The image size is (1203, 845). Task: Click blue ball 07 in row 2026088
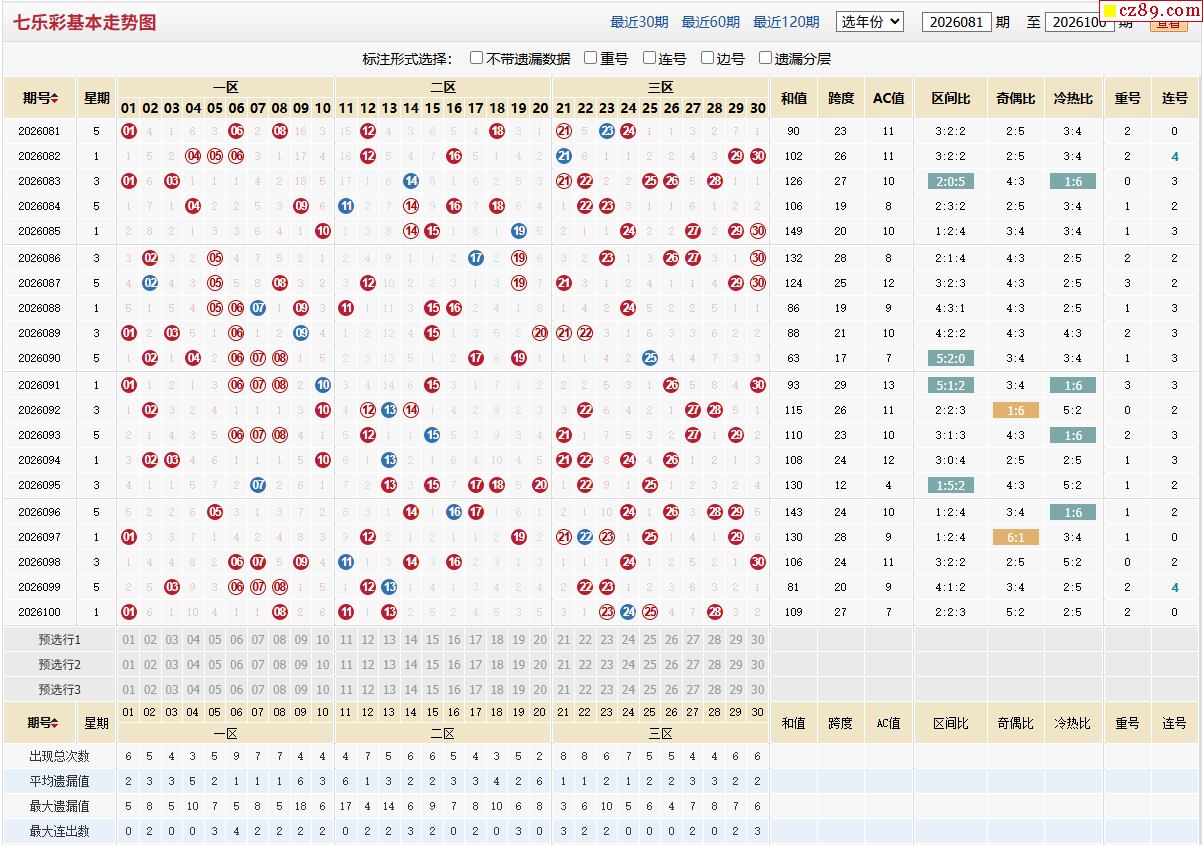[x=258, y=308]
